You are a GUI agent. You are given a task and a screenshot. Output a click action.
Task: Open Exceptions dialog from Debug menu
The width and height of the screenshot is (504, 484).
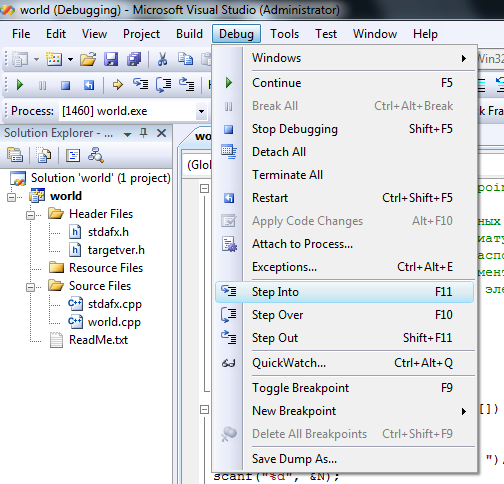pyautogui.click(x=344, y=267)
